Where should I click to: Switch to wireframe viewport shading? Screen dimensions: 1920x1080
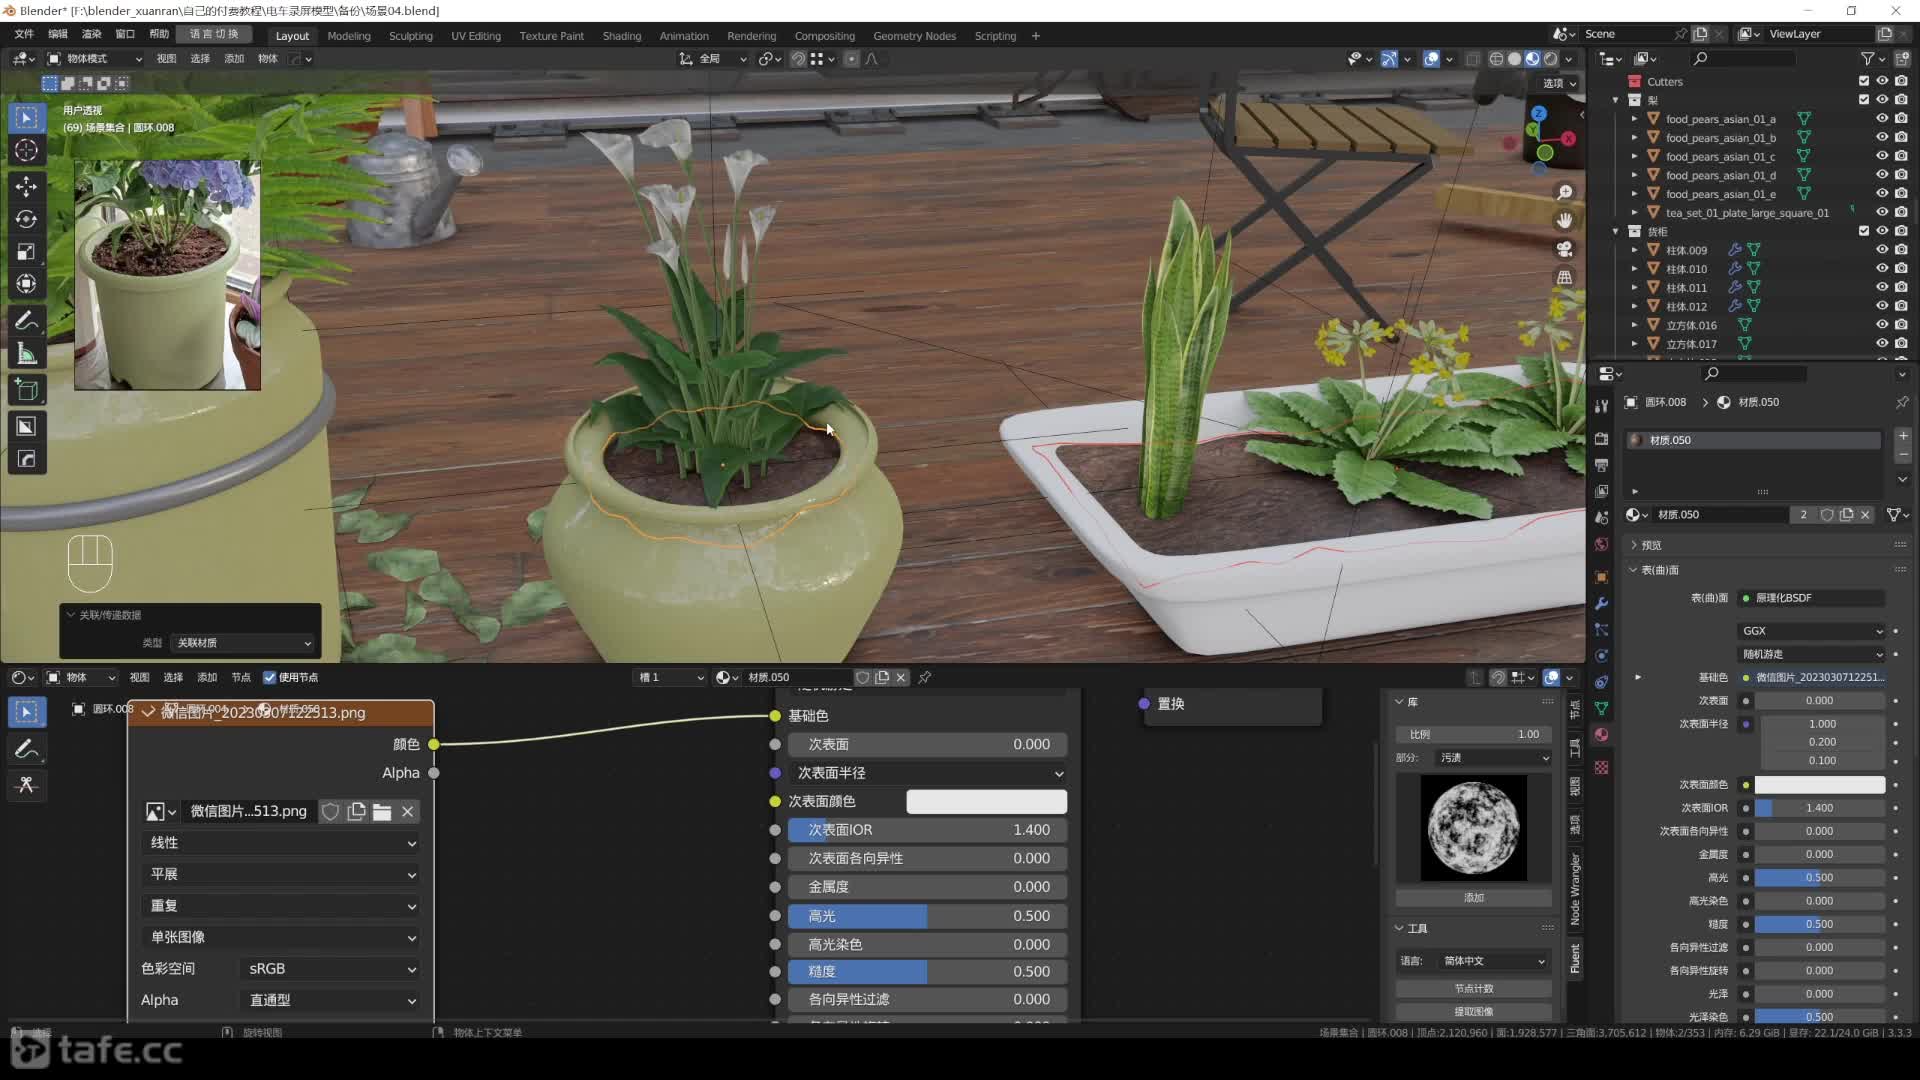1497,59
